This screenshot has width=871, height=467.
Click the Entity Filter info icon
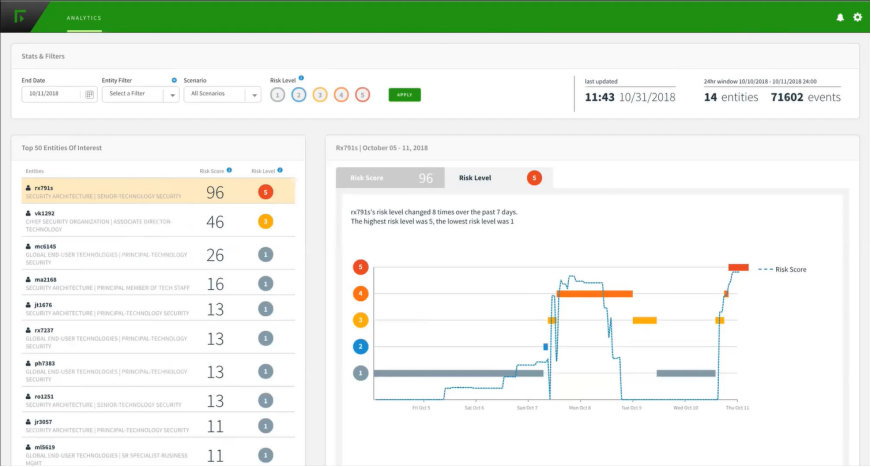point(174,79)
